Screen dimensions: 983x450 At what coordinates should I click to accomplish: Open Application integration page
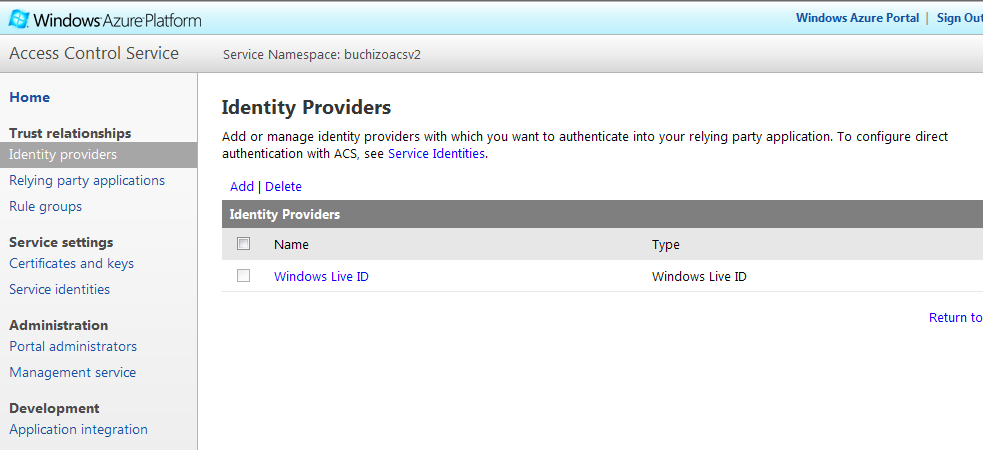coord(78,430)
